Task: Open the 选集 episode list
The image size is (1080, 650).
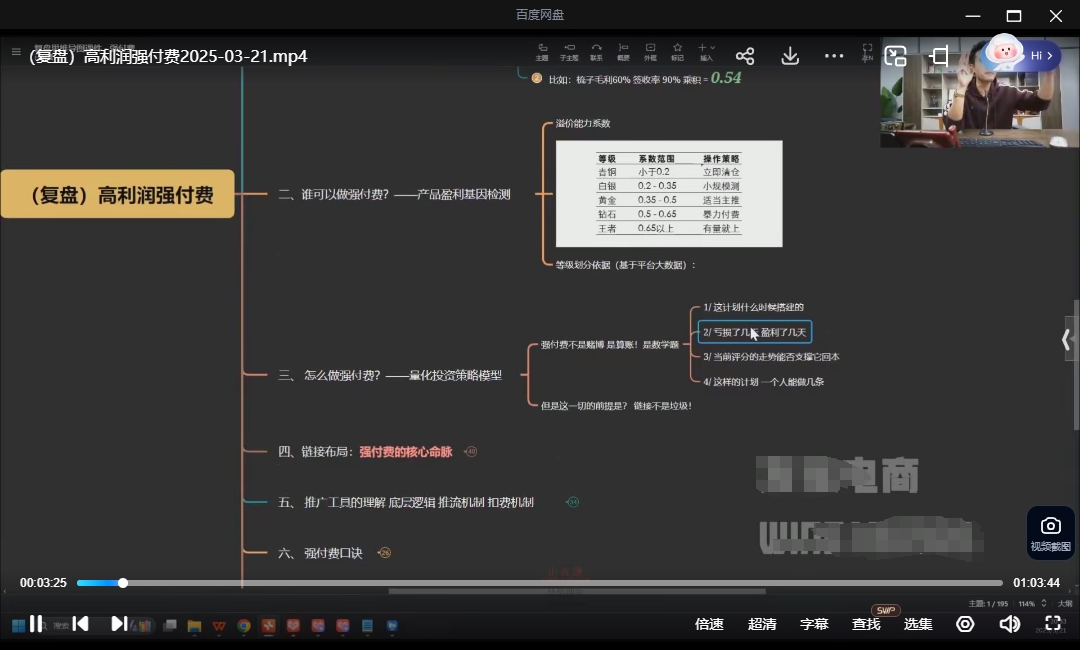Action: pos(918,624)
